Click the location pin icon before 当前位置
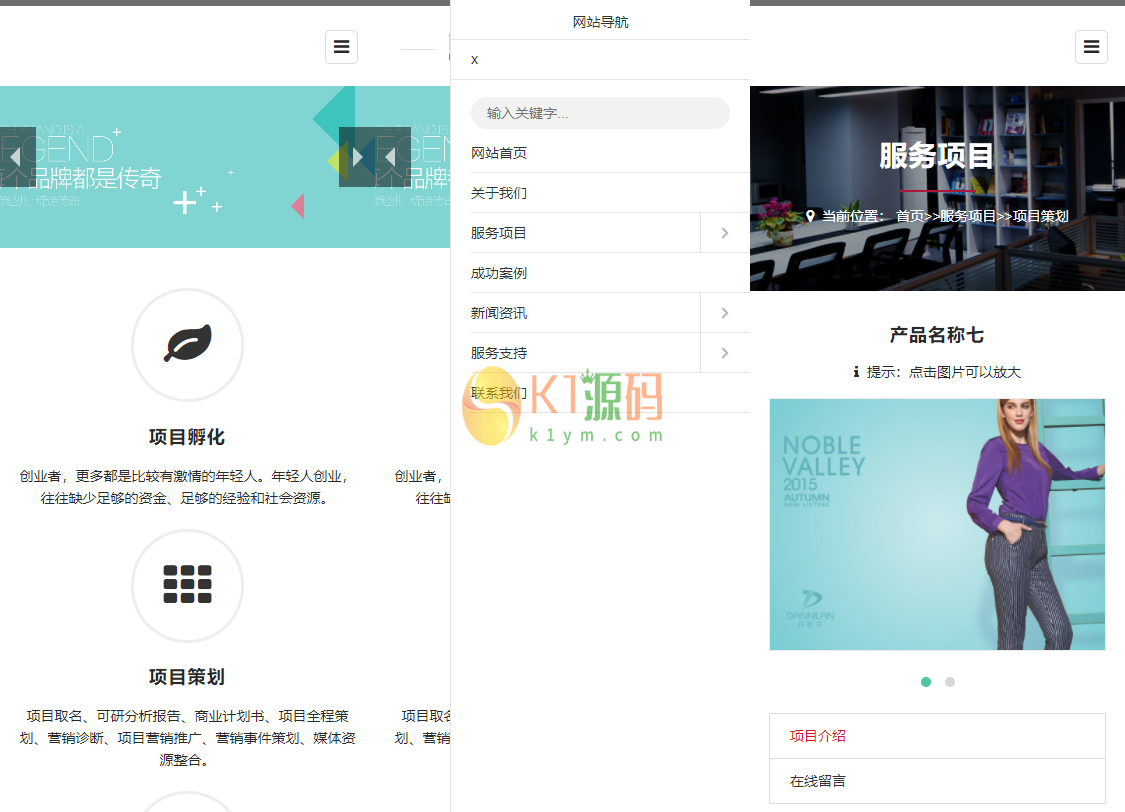 click(x=810, y=215)
